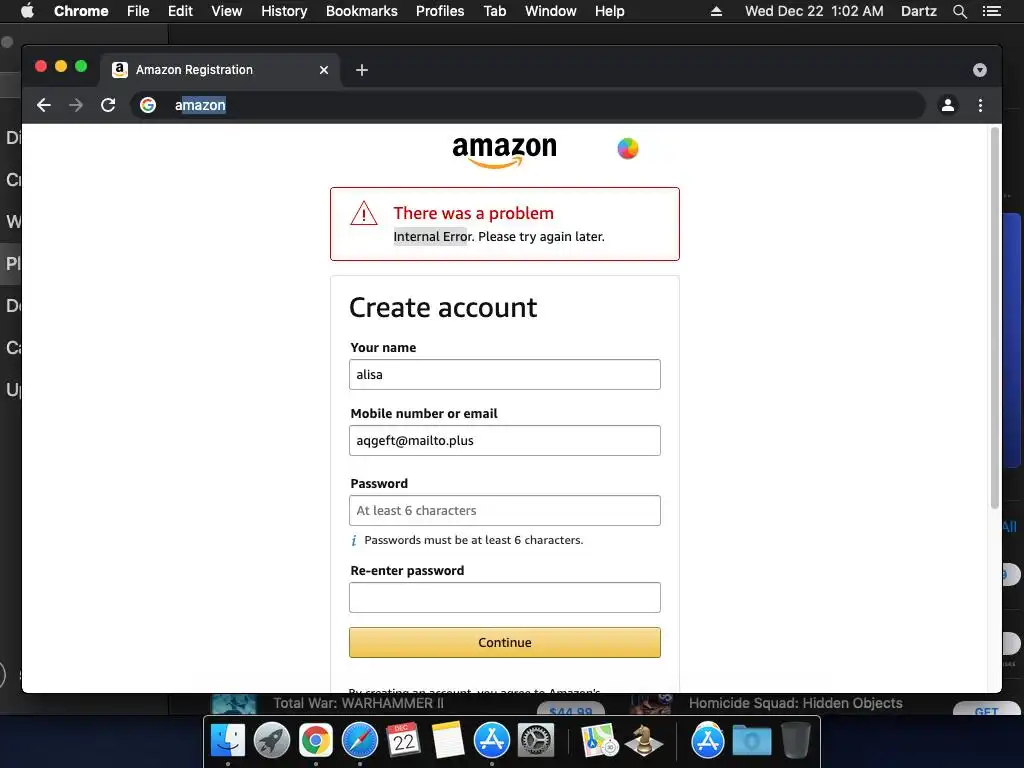This screenshot has height=768, width=1024.
Task: Open the Chrome profile avatar menu
Action: click(948, 105)
